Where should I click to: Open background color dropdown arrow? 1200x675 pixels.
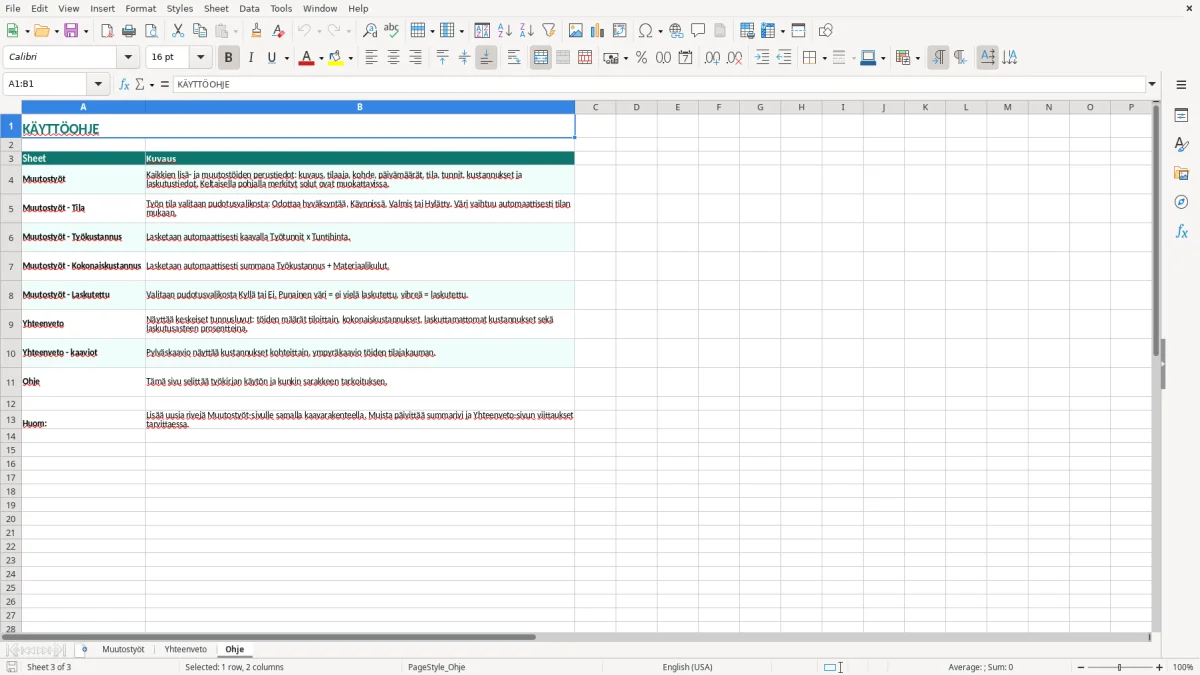click(x=351, y=58)
